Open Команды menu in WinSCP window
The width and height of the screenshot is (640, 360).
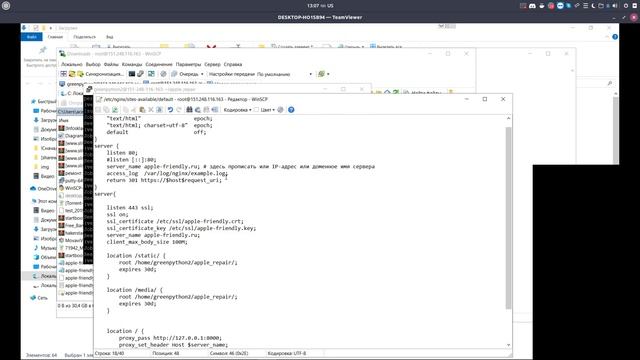coord(132,64)
